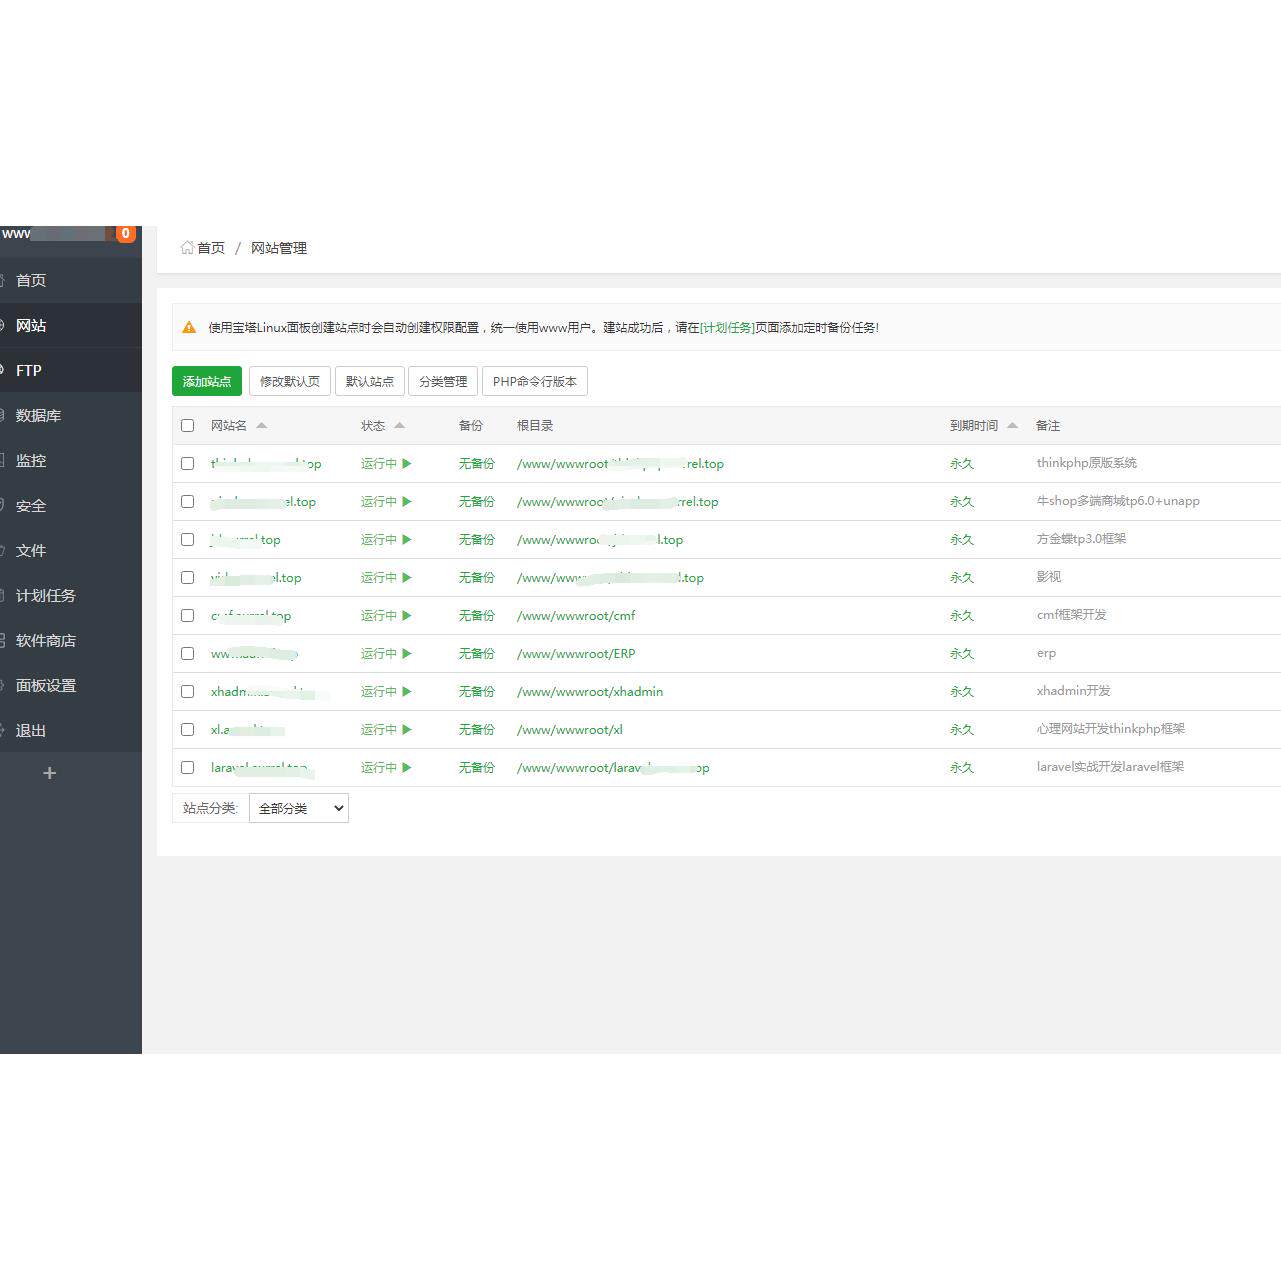Open root directory /www/wwwroot/xl
The width and height of the screenshot is (1281, 1281).
tap(570, 730)
